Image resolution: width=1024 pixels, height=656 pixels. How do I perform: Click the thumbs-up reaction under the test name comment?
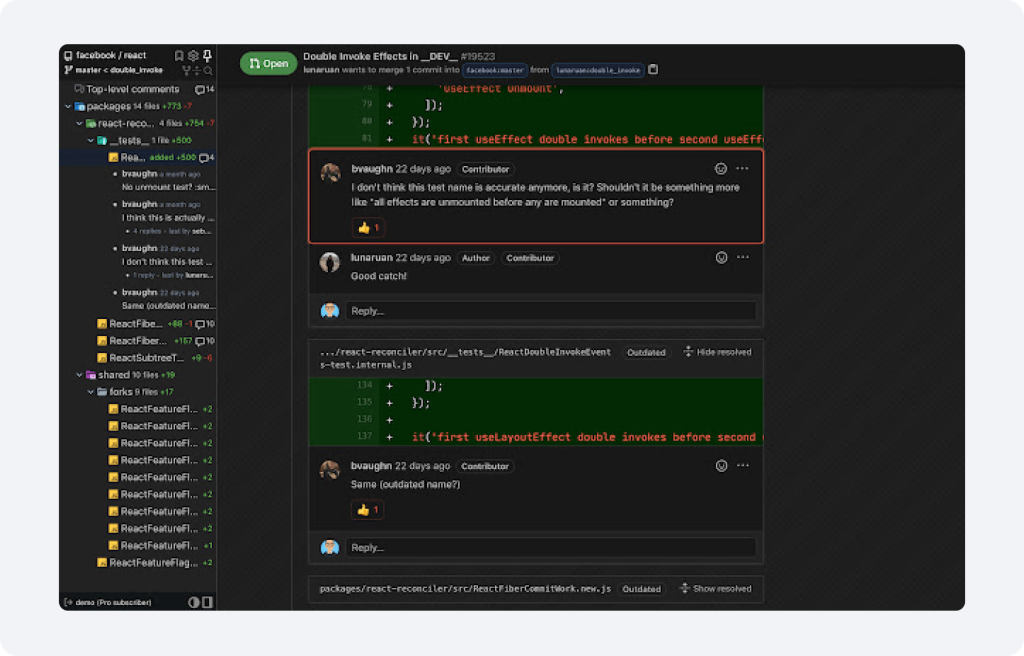coord(368,227)
